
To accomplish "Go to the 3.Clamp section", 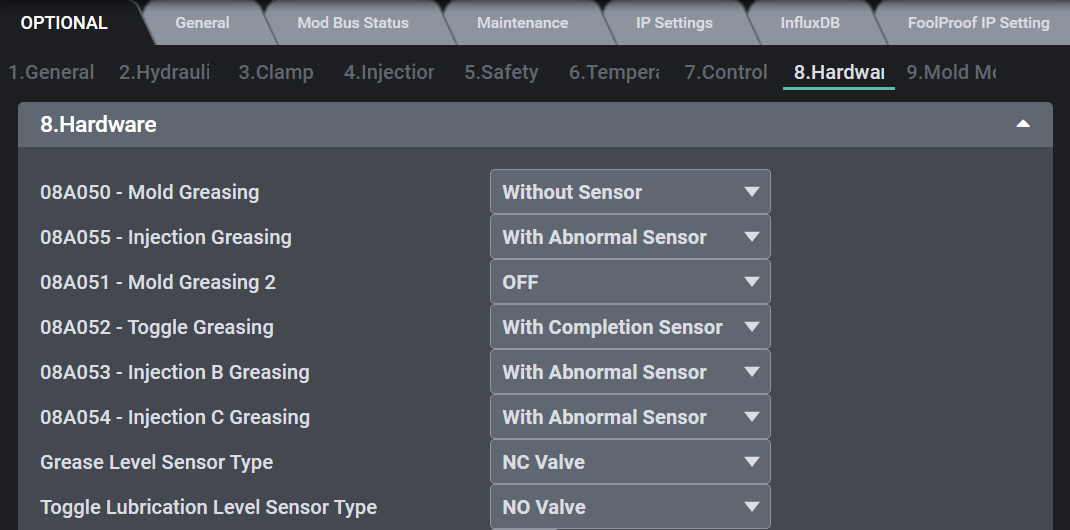I will coord(276,72).
